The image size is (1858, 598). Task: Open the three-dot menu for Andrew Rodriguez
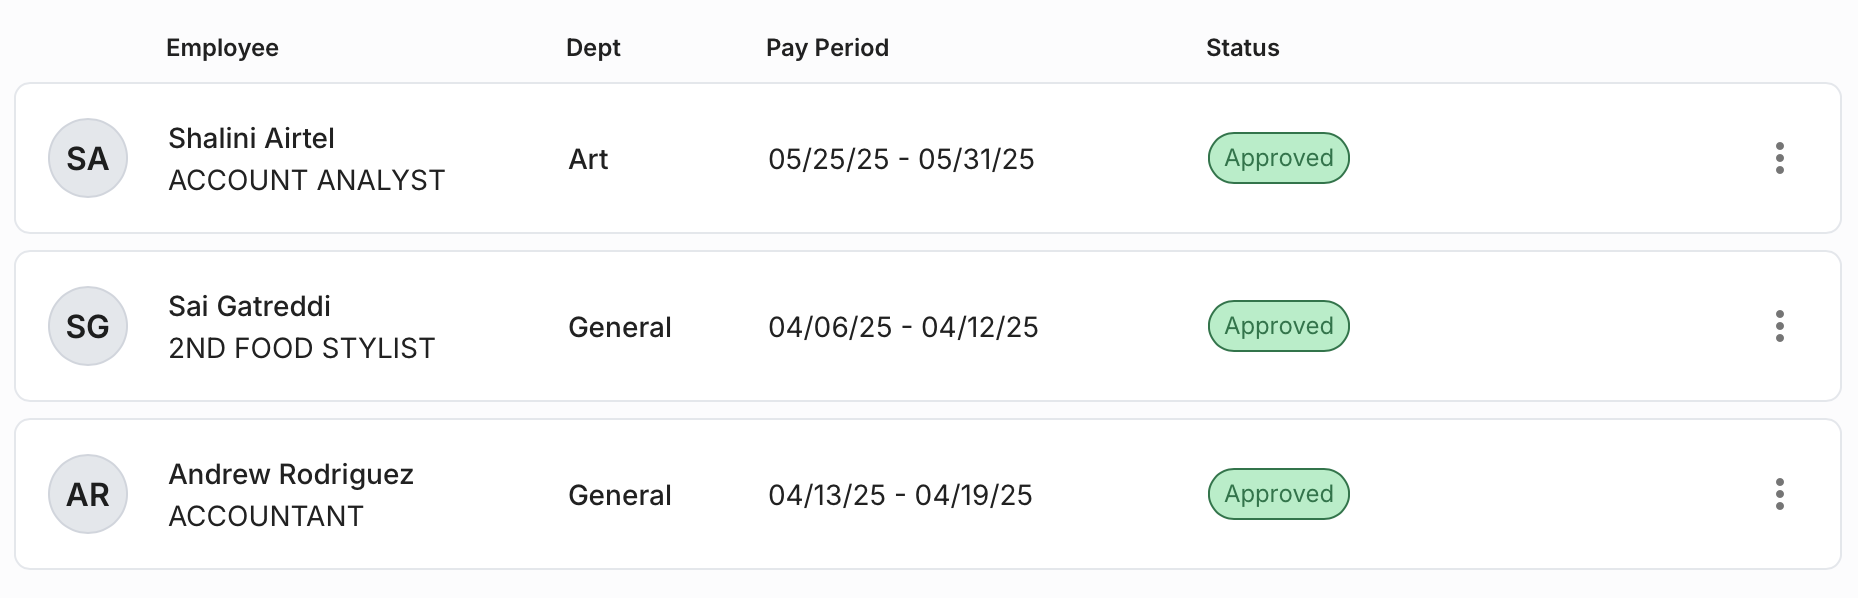click(x=1779, y=494)
